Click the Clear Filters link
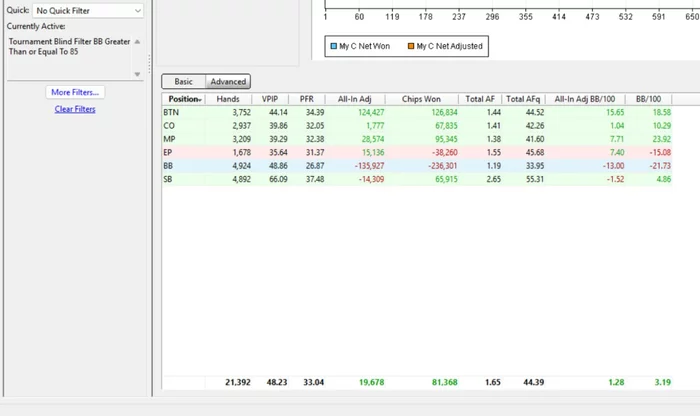Screen dimensions: 700x416 (x=75, y=109)
